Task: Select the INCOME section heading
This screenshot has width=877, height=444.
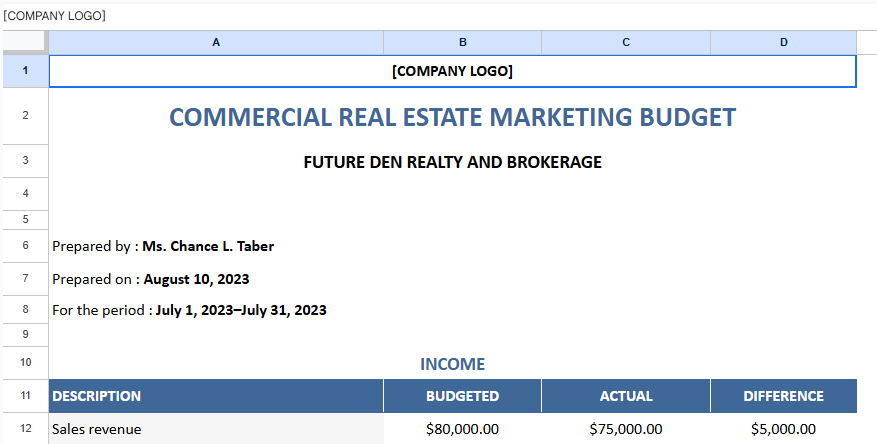Action: [x=452, y=364]
